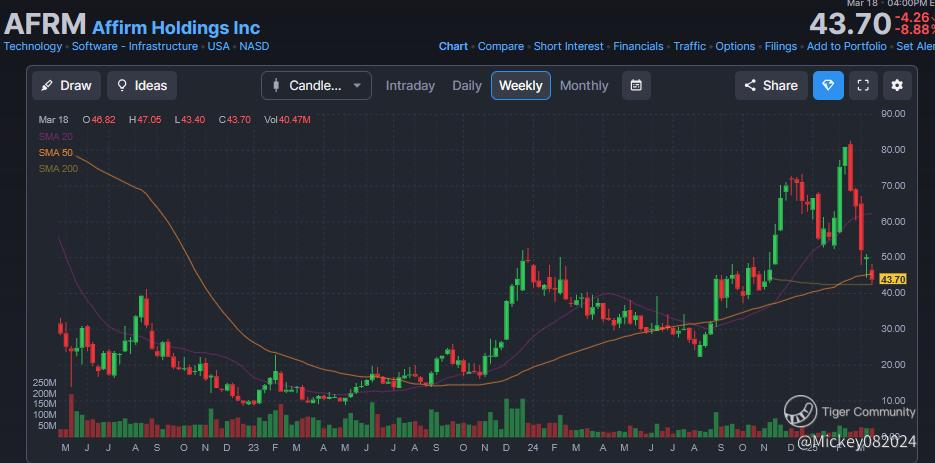Click the AFRM ticker symbol

coord(45,24)
